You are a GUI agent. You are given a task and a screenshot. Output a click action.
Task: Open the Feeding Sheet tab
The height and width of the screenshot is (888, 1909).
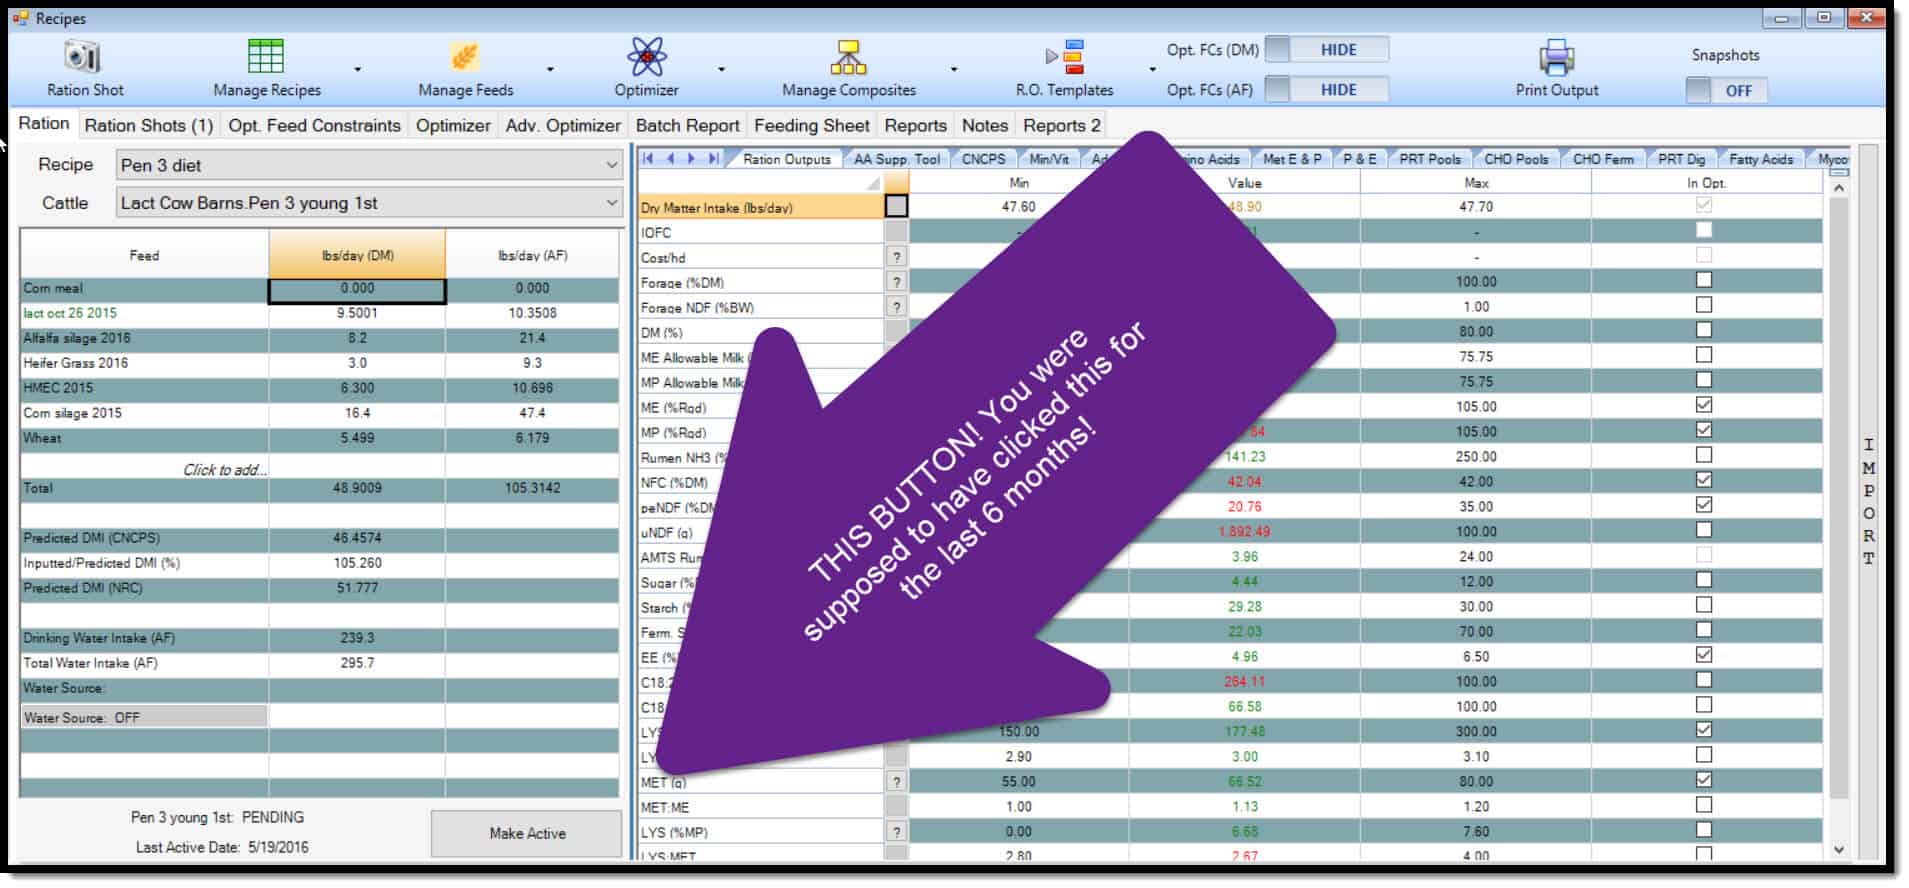coord(812,125)
